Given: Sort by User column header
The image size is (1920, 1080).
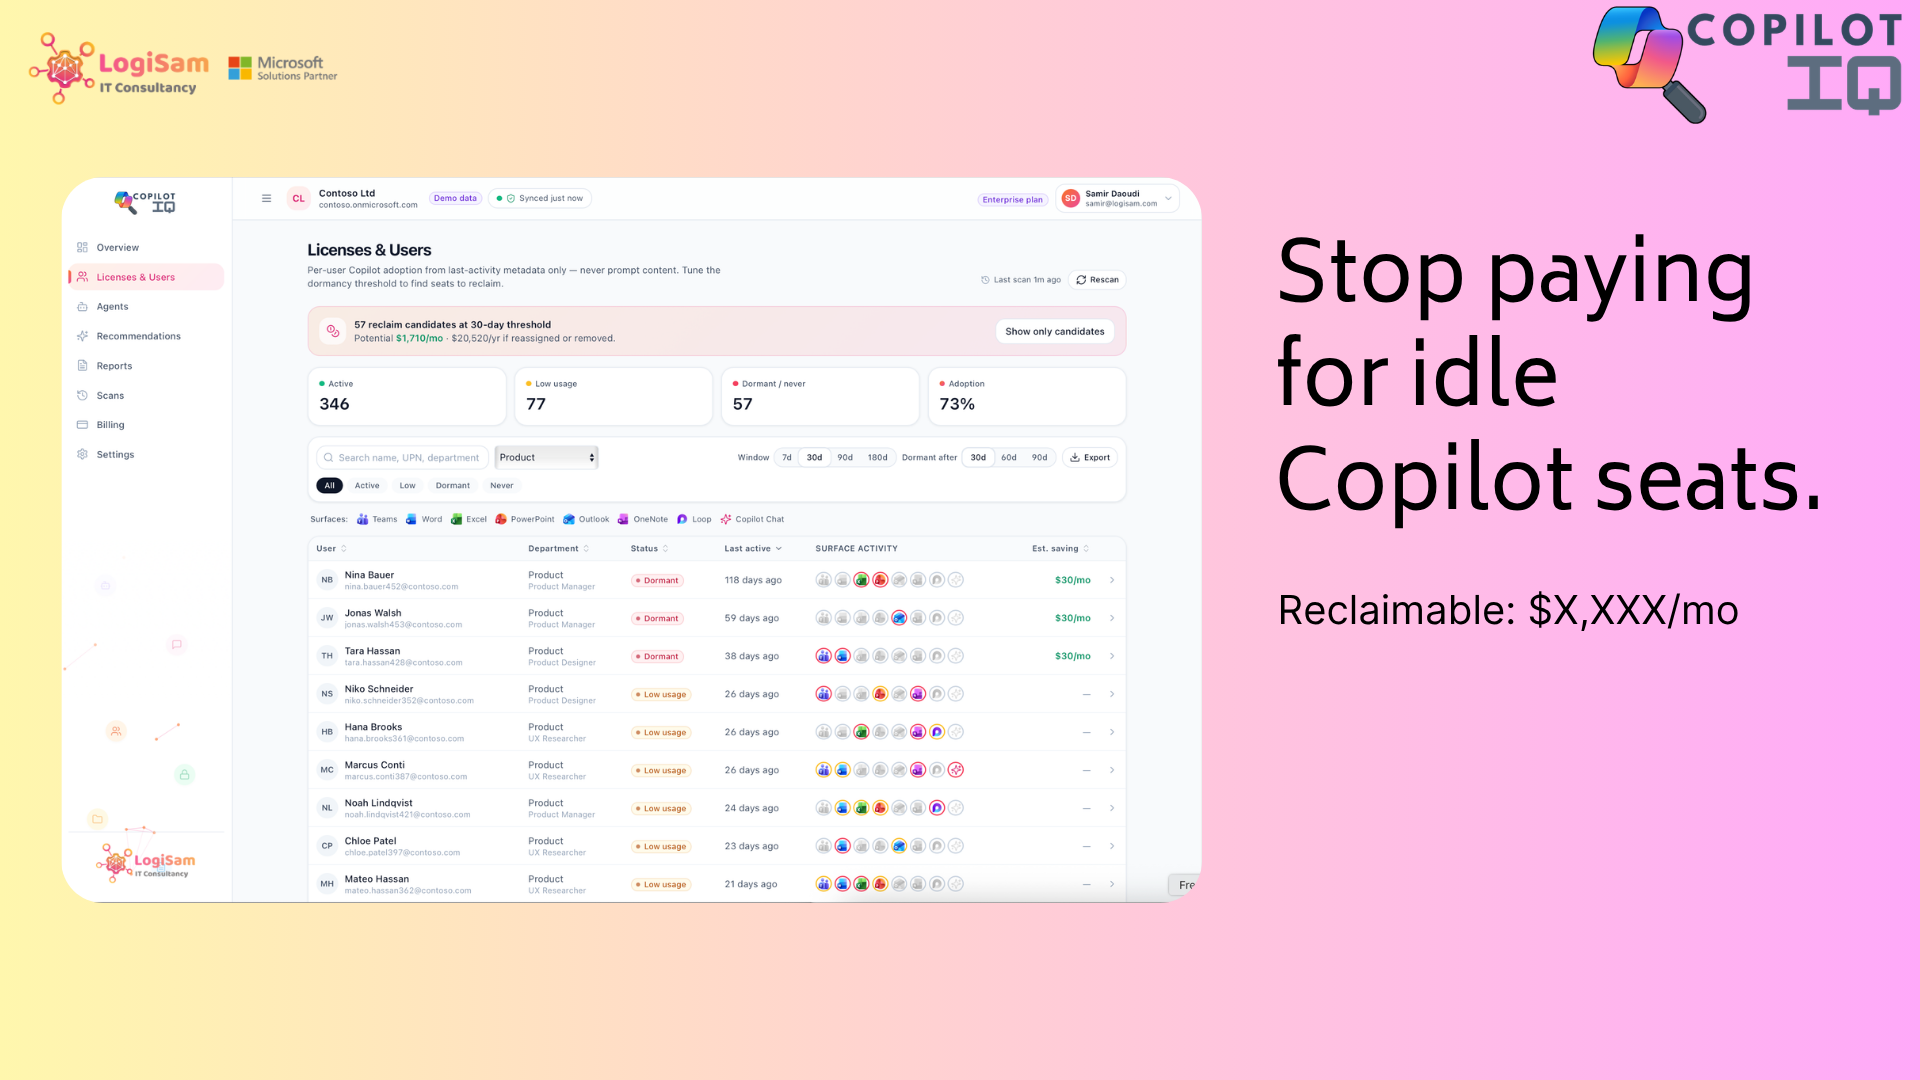Looking at the screenshot, I should coord(331,548).
